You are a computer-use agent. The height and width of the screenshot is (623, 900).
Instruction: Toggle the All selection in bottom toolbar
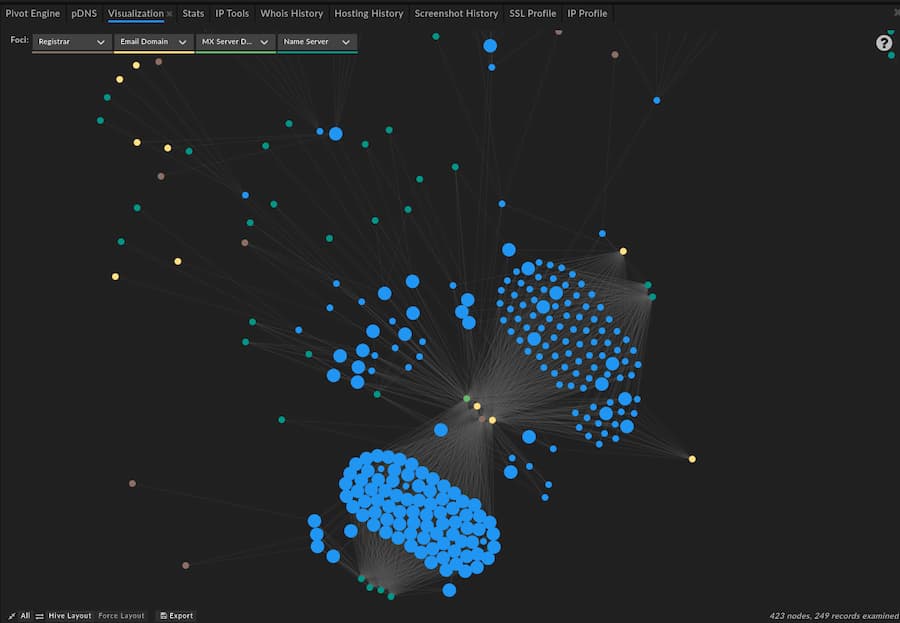tap(24, 615)
